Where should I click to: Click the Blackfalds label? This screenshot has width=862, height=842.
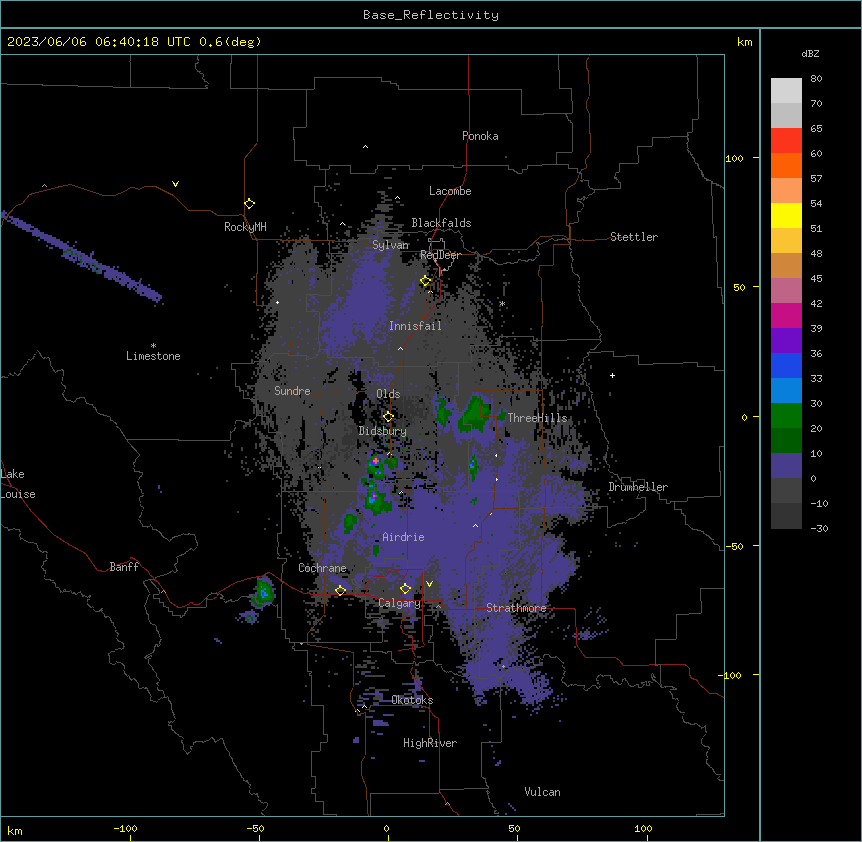[441, 223]
